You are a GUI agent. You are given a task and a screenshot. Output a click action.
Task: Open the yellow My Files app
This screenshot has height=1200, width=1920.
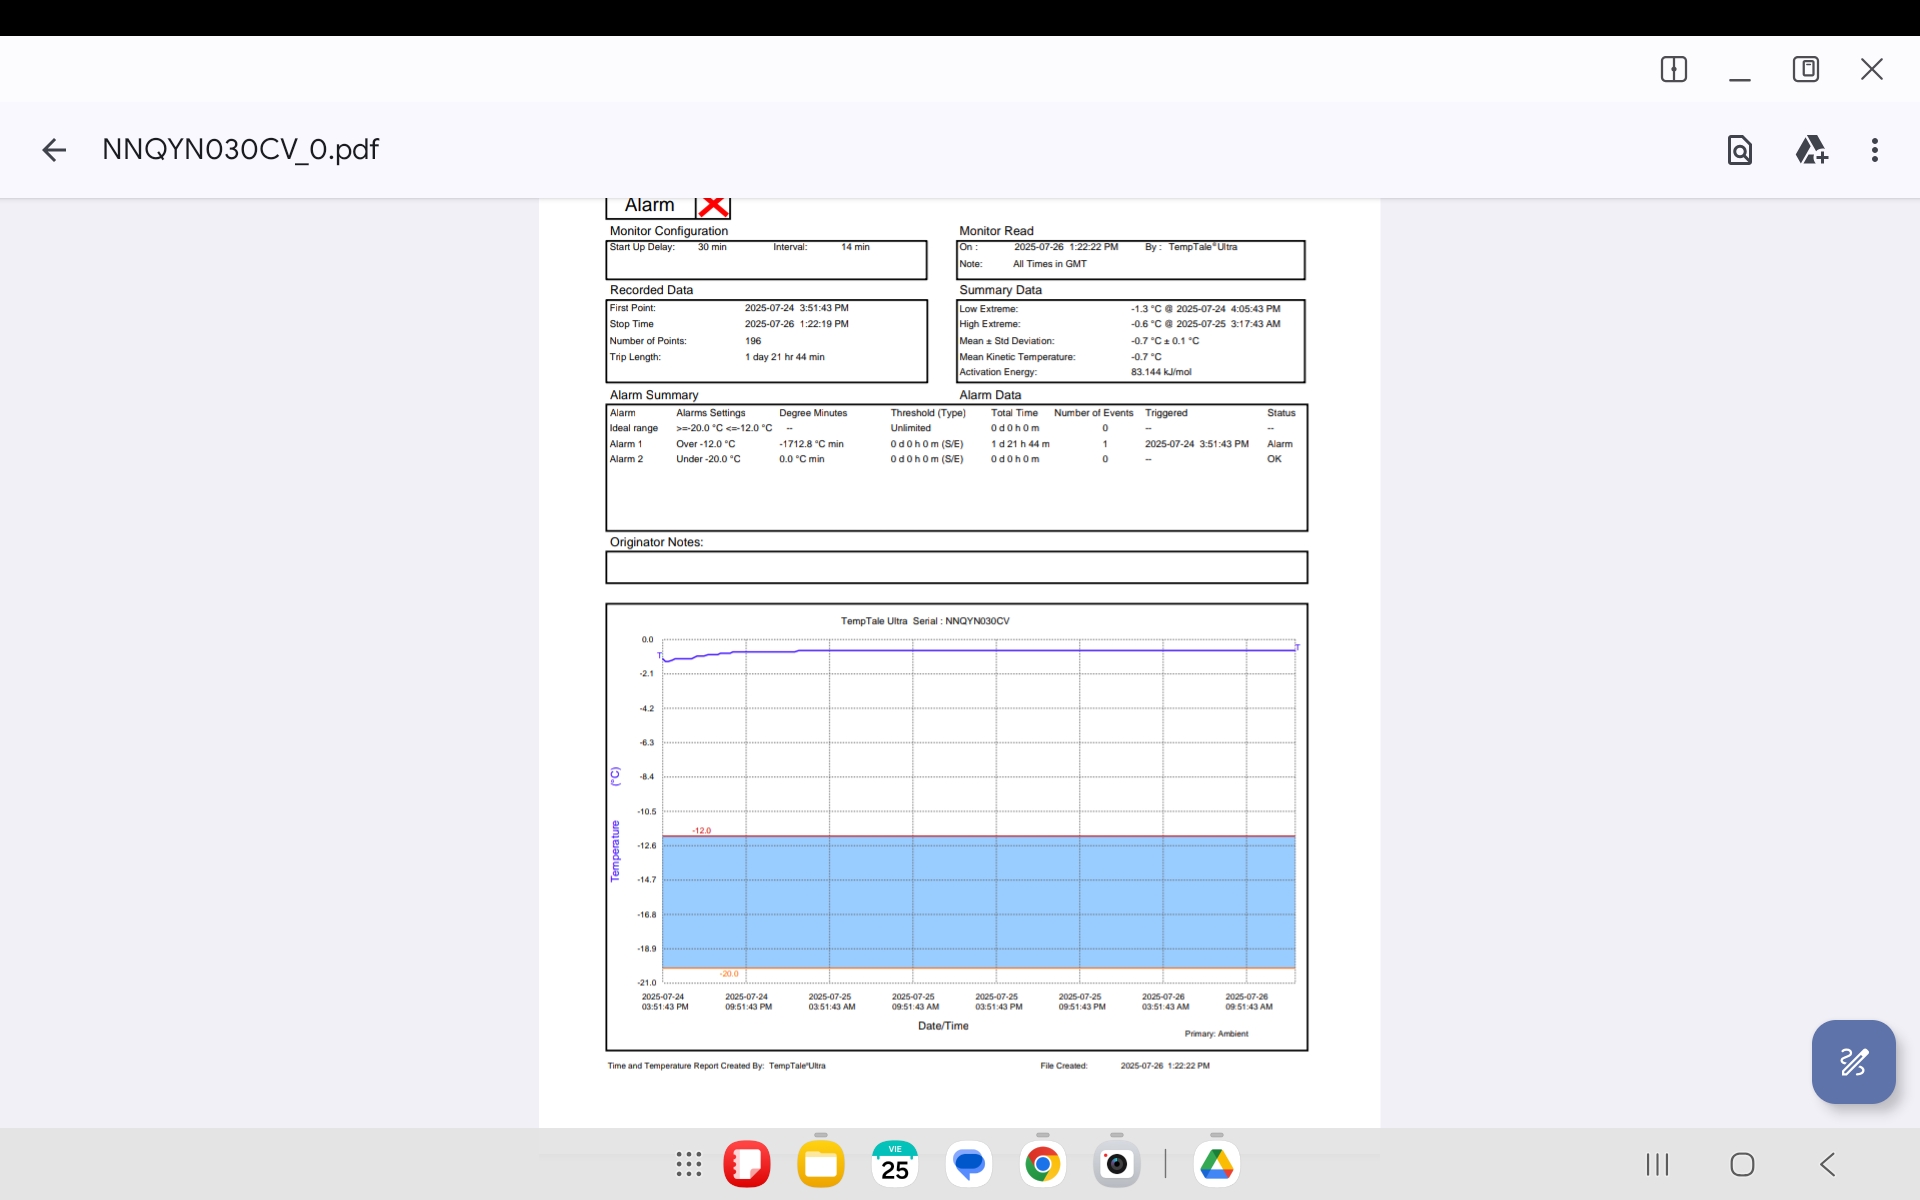821,1164
